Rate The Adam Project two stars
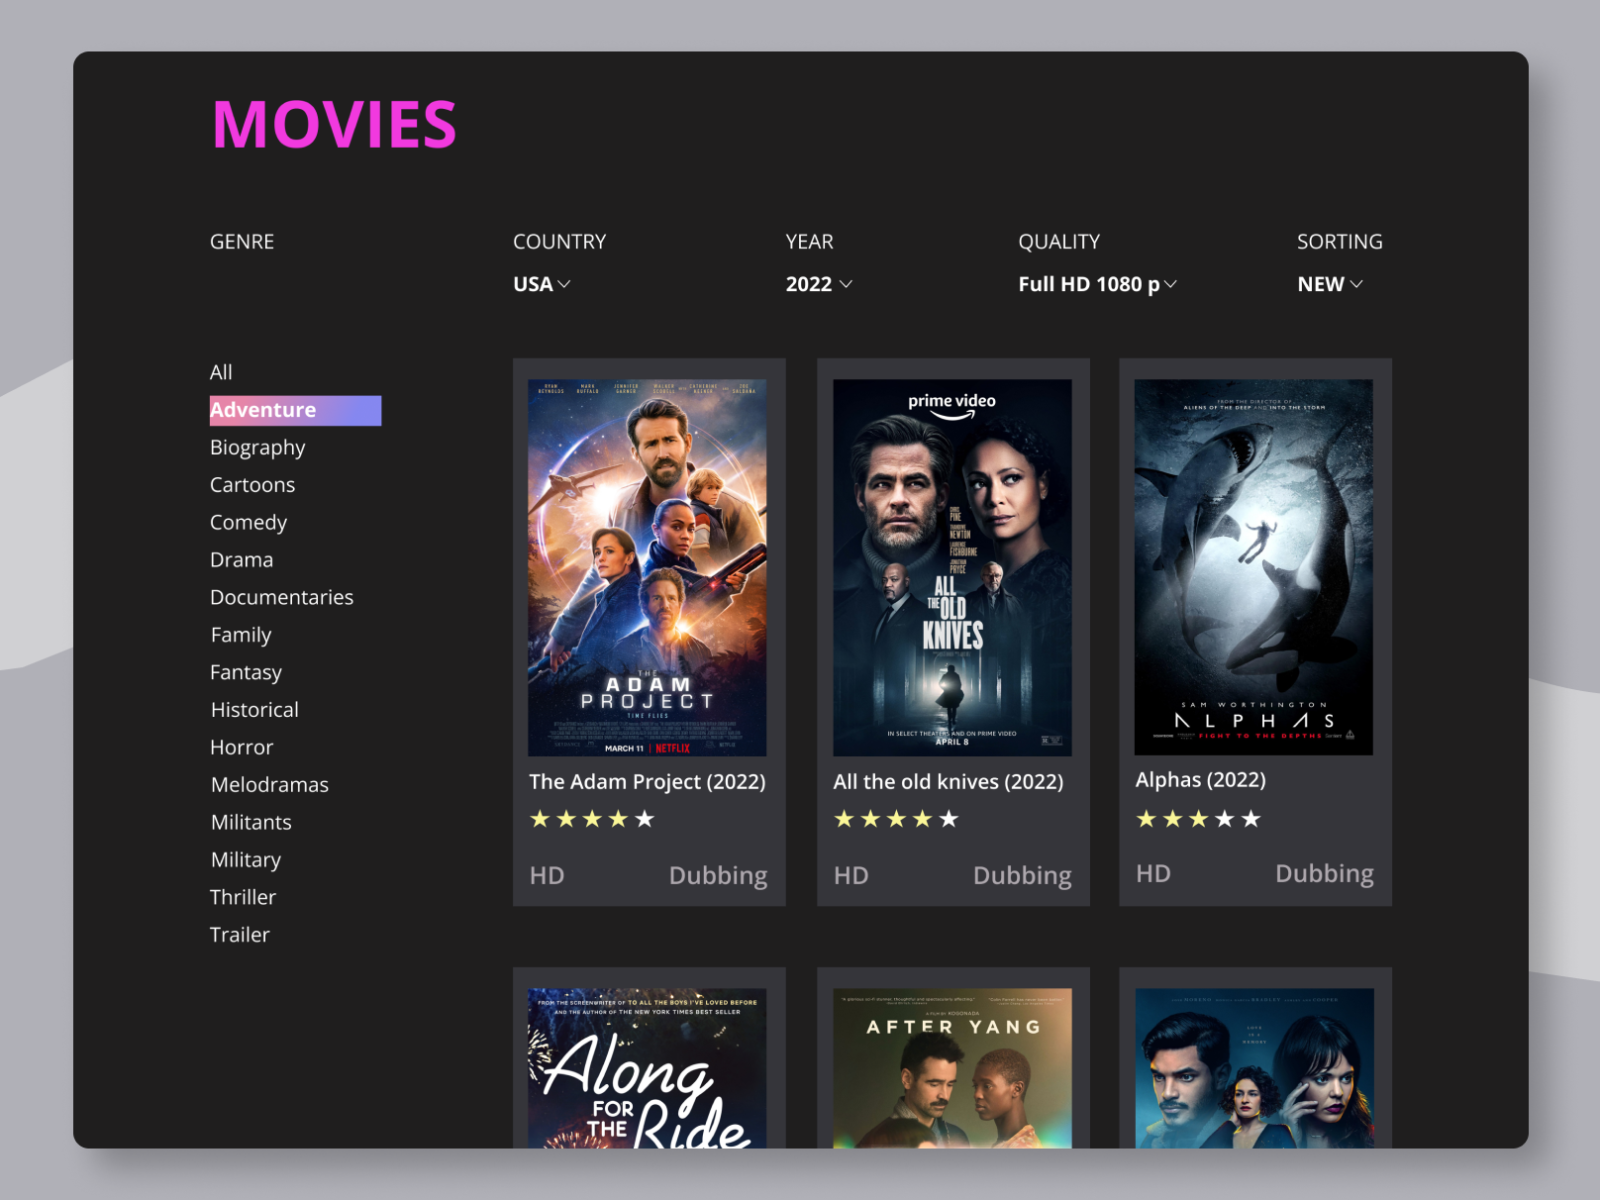 point(566,819)
